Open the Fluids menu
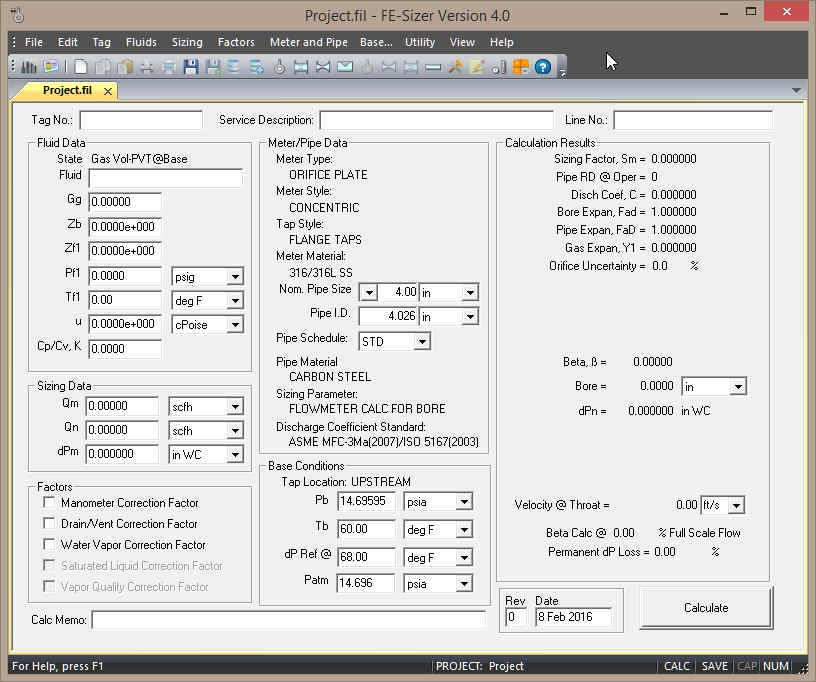This screenshot has height=682, width=816. click(141, 42)
